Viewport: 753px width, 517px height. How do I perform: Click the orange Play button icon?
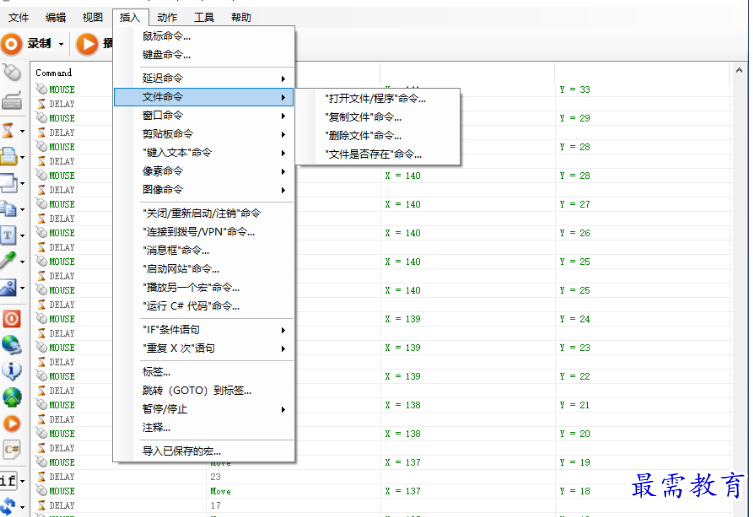[x=87, y=44]
